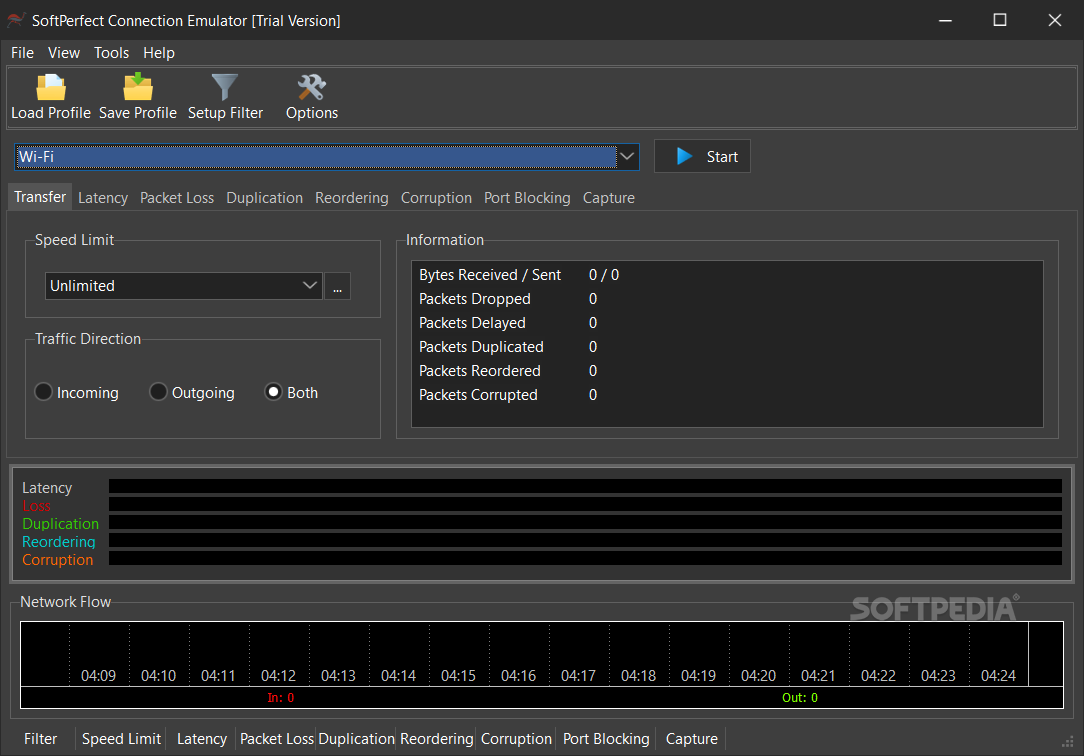Open the Help menu

(158, 53)
